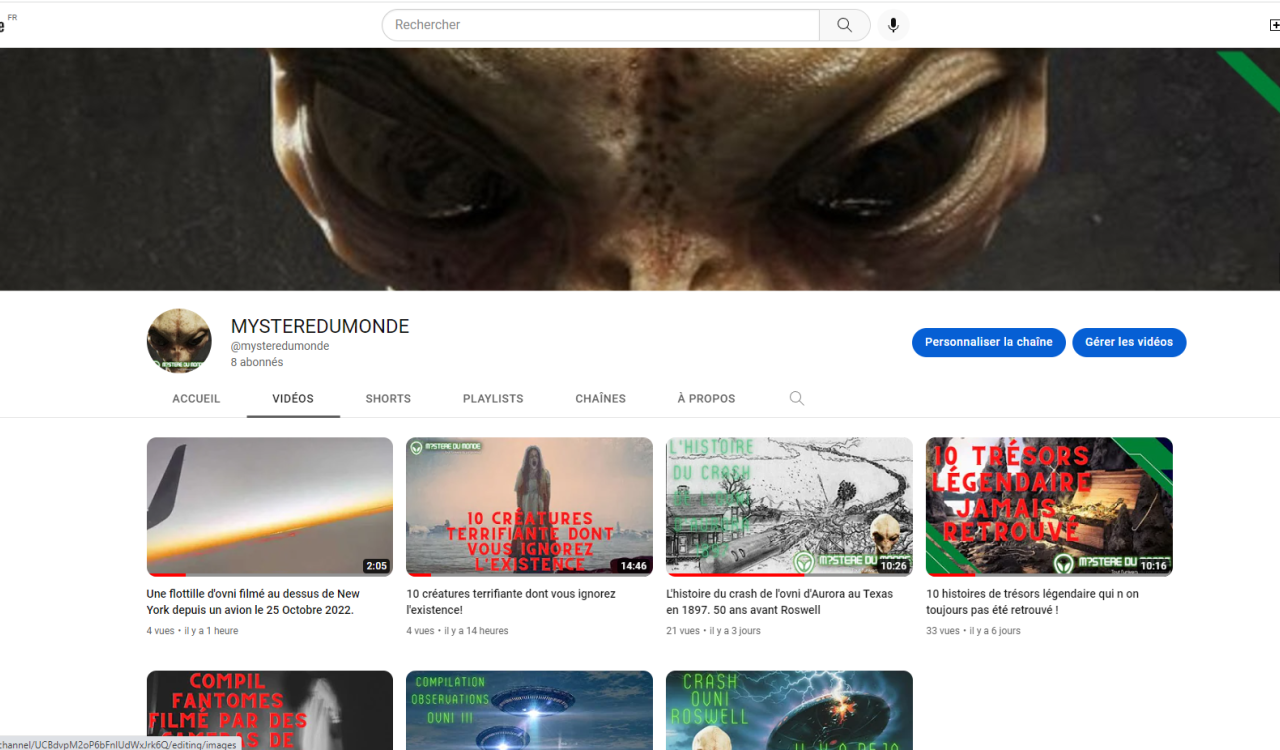Click title '10 créatures terrifiante dont vous ignorez'
Screen dimensions: 1280x750
511,602
